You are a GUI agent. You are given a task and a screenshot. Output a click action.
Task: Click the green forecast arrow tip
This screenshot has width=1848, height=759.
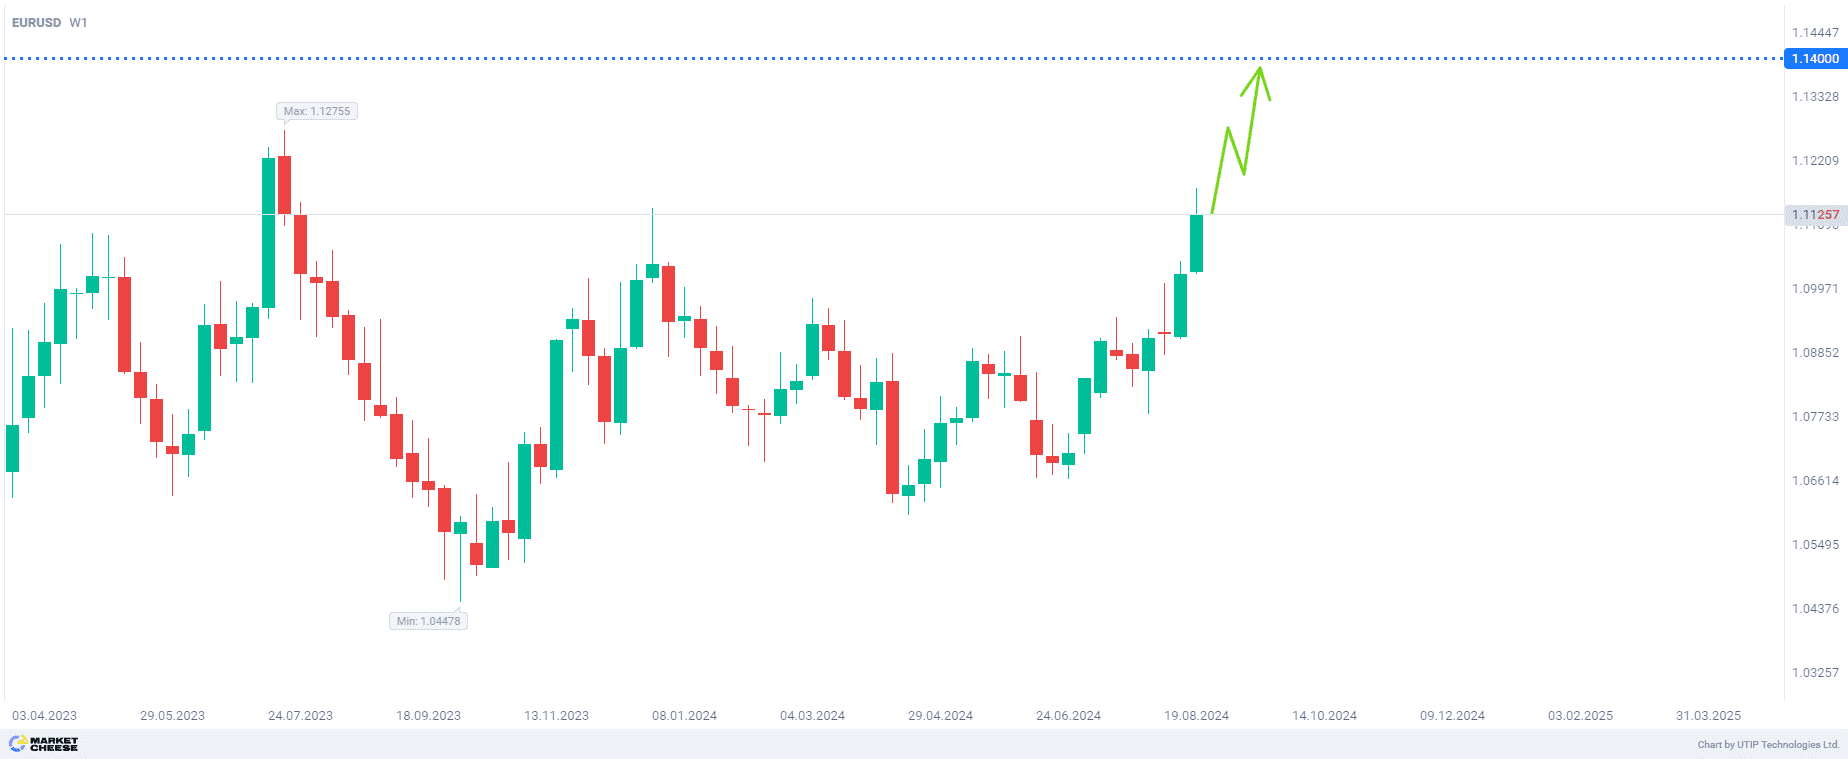click(1260, 68)
